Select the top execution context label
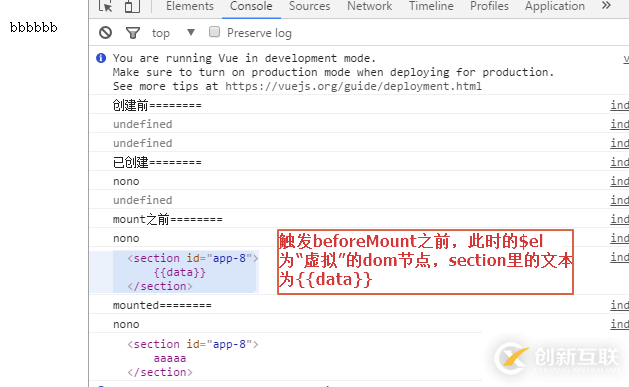The image size is (629, 387). (161, 33)
